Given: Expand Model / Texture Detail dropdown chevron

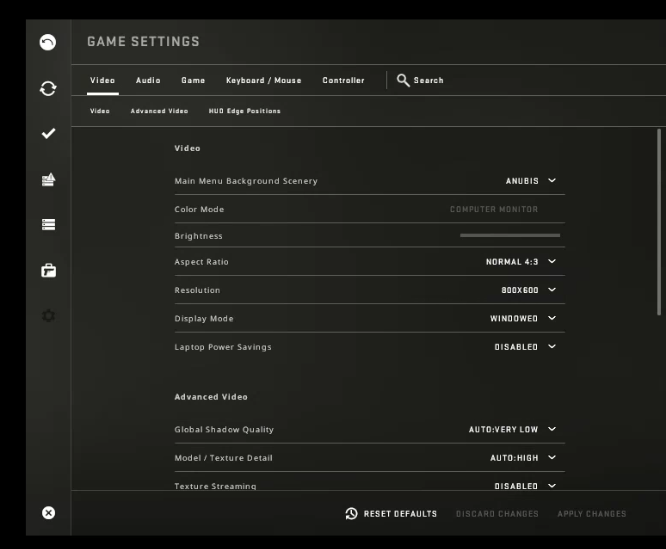Looking at the screenshot, I should tap(552, 457).
